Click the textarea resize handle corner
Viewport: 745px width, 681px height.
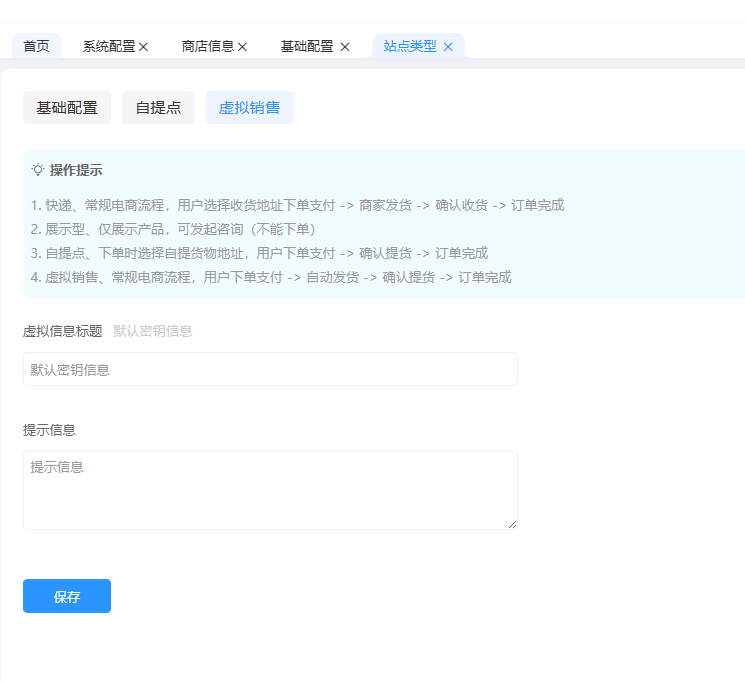pos(513,524)
